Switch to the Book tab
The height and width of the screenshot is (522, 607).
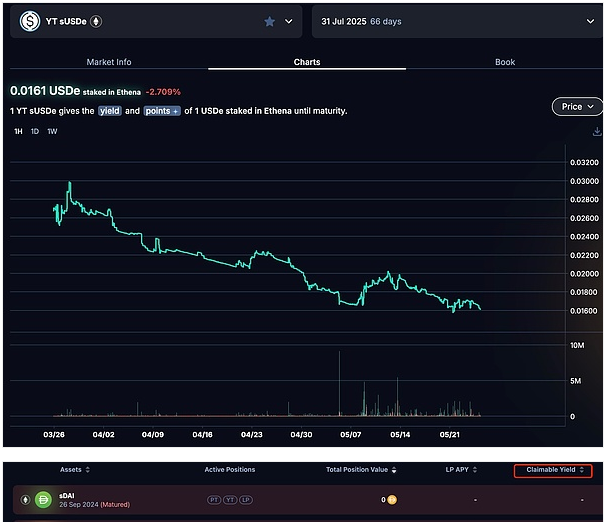pyautogui.click(x=505, y=62)
